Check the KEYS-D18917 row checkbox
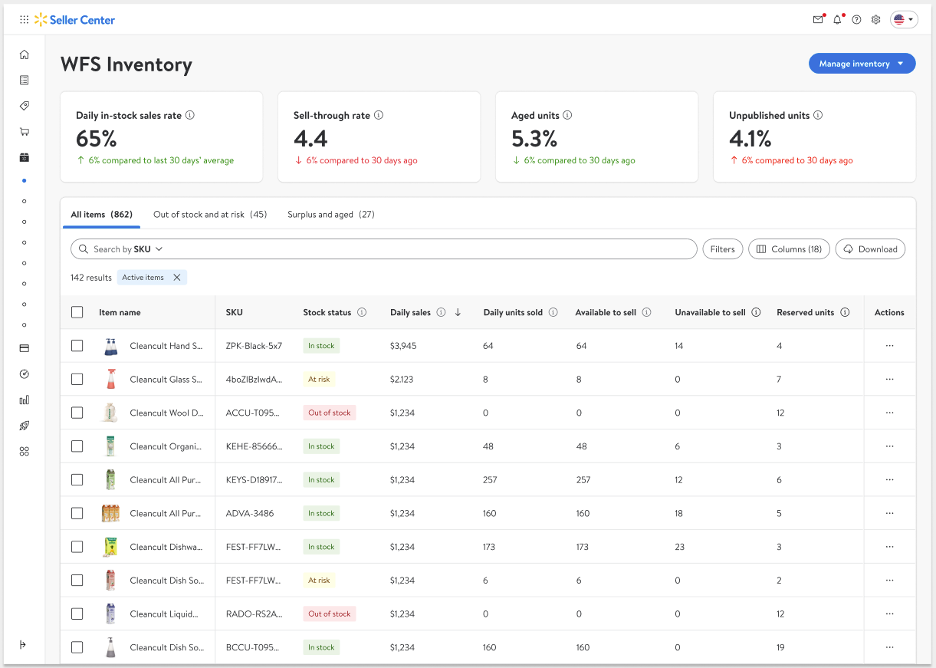The image size is (936, 668). pos(77,479)
